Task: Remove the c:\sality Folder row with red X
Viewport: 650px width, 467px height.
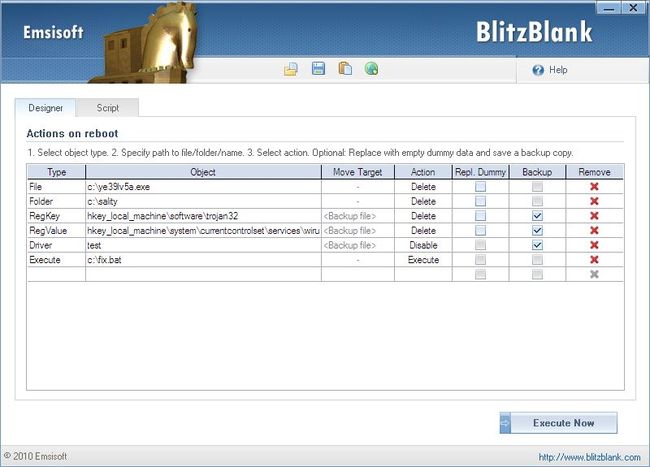Action: (x=594, y=201)
